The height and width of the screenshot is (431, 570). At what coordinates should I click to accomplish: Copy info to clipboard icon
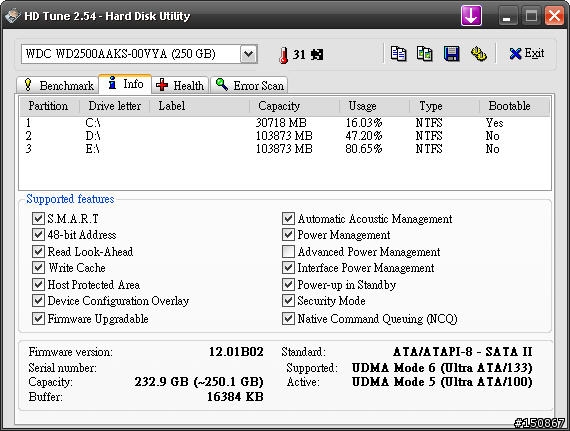pos(398,54)
